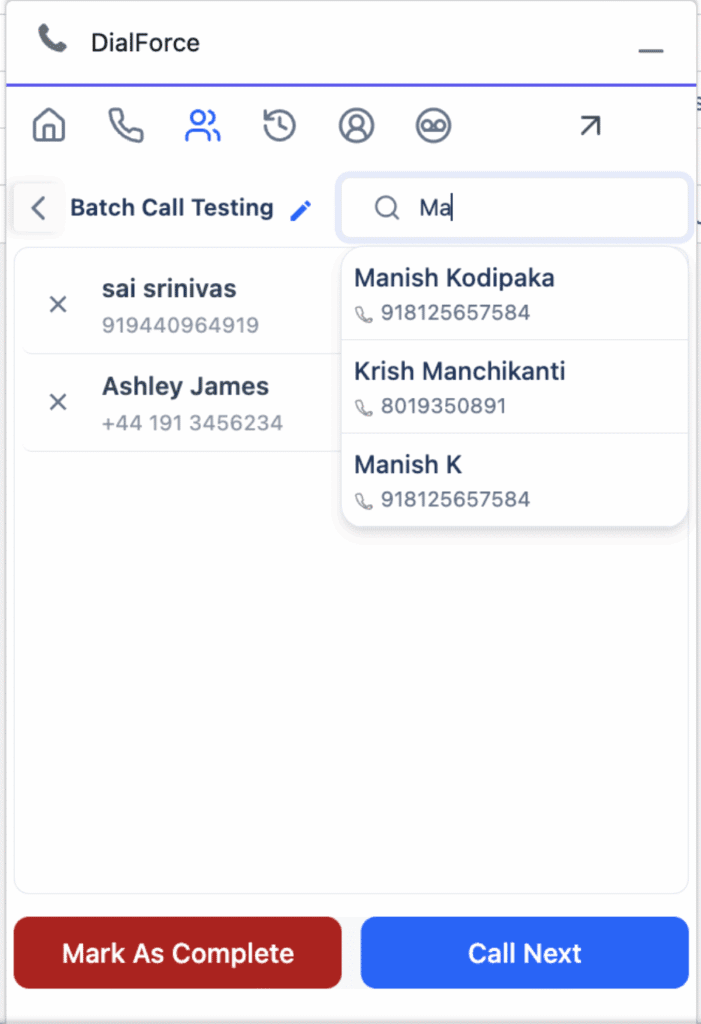The image size is (701, 1024).
Task: Click the Ashley James contact entry
Action: coord(192,402)
